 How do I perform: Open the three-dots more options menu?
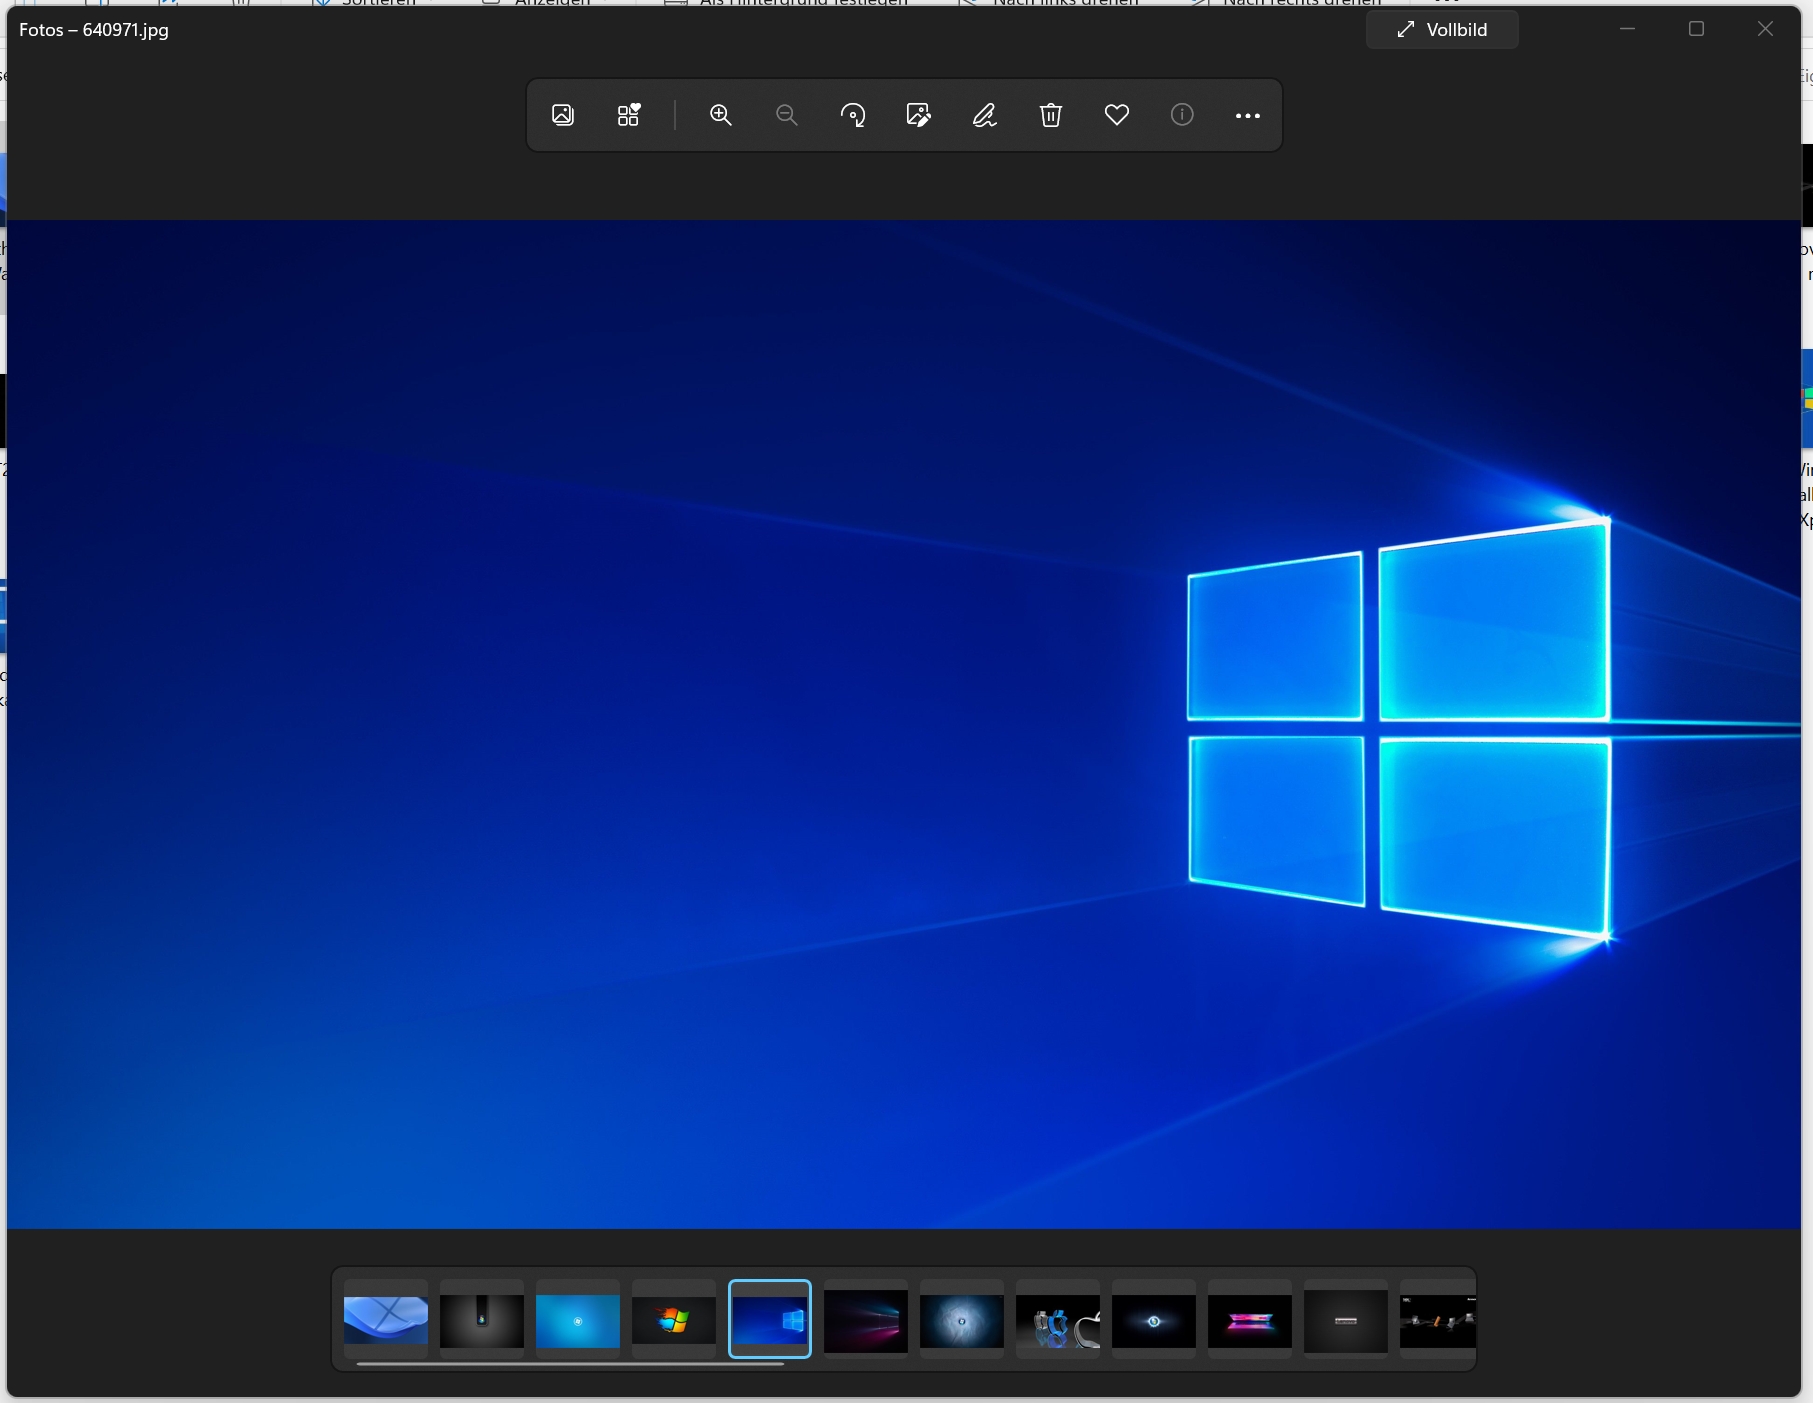(x=1248, y=116)
